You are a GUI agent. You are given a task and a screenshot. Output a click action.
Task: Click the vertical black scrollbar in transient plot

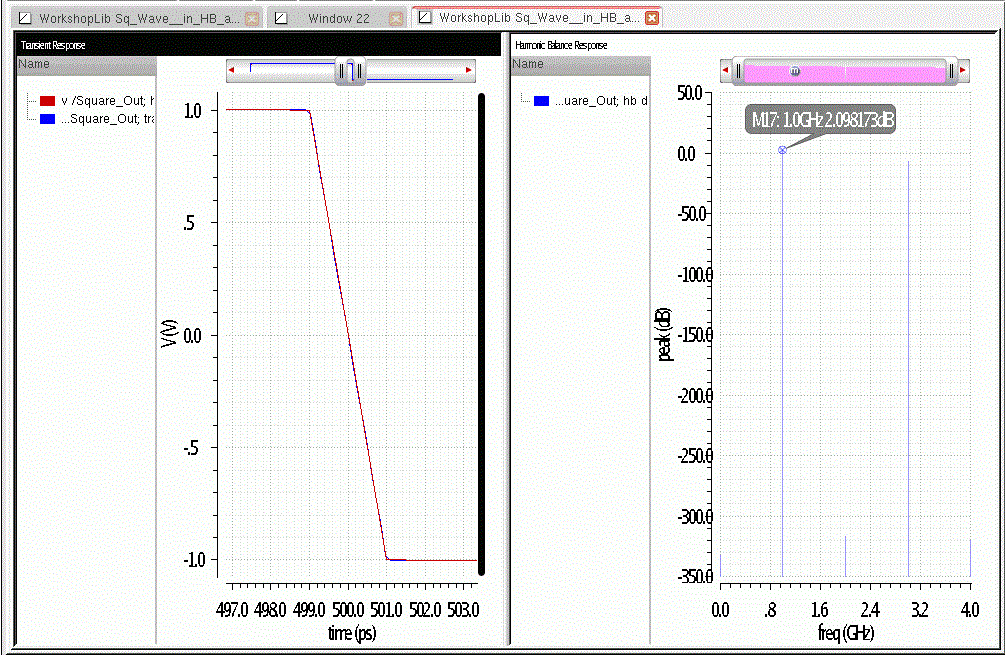481,335
